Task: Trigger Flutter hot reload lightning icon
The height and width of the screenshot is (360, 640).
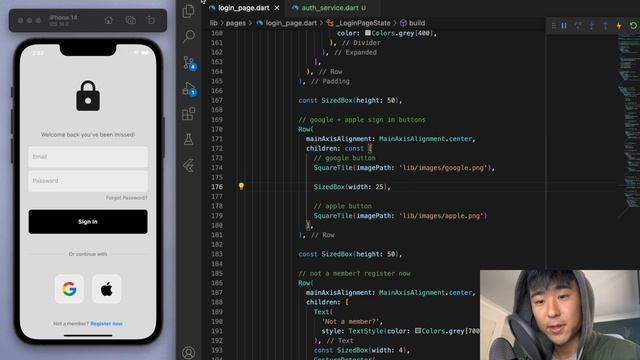Action: pyautogui.click(x=619, y=26)
